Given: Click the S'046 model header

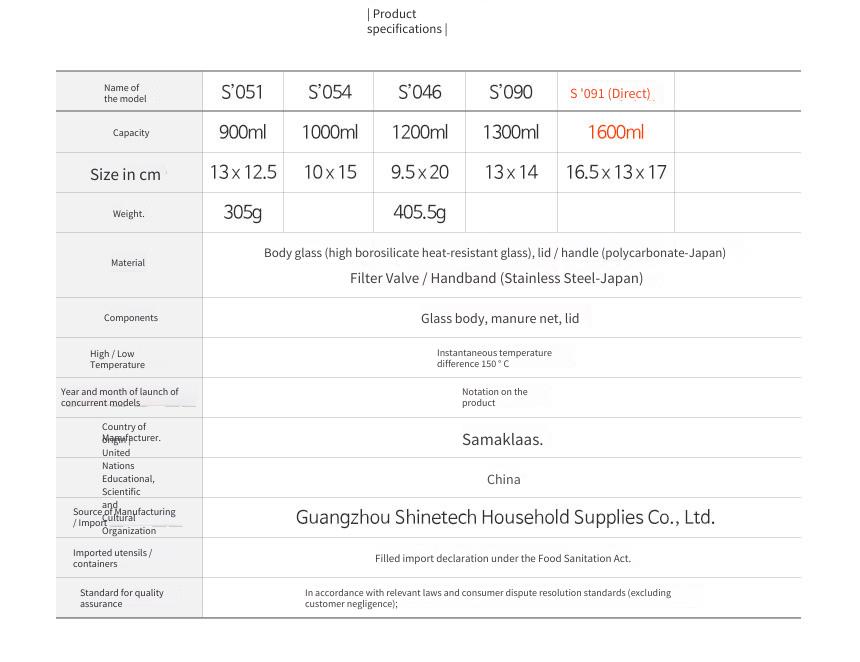Looking at the screenshot, I should coord(420,92).
